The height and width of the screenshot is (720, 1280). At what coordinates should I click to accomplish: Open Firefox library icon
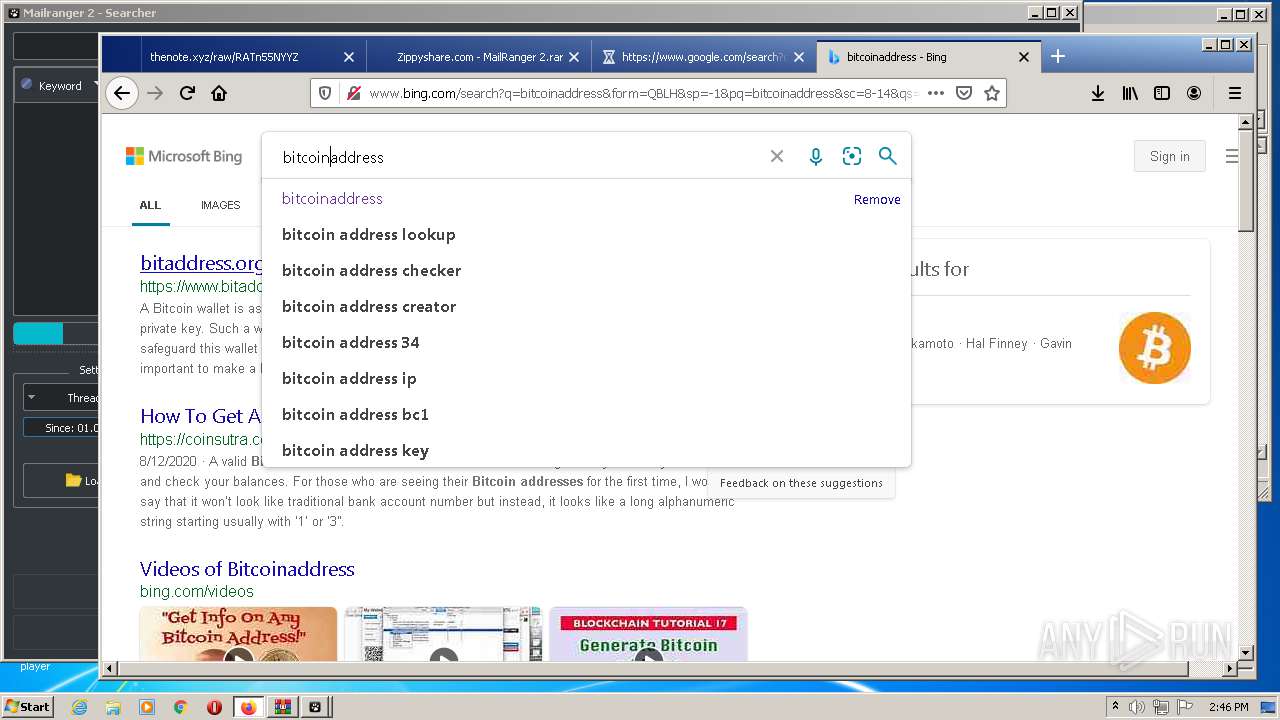(x=1130, y=93)
